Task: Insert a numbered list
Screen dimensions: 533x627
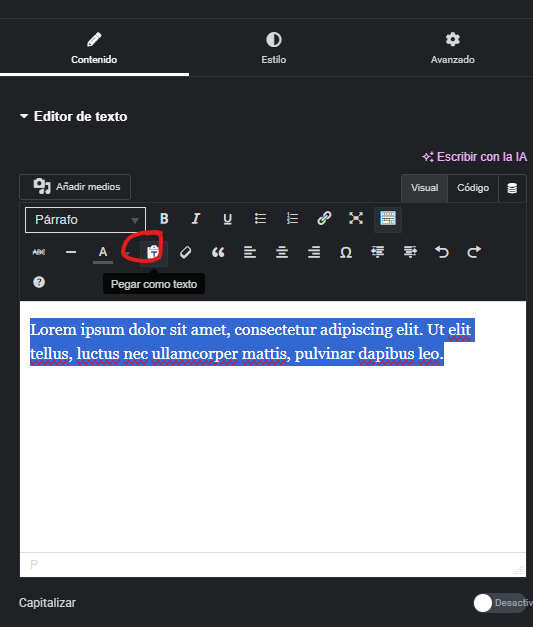Action: click(292, 219)
